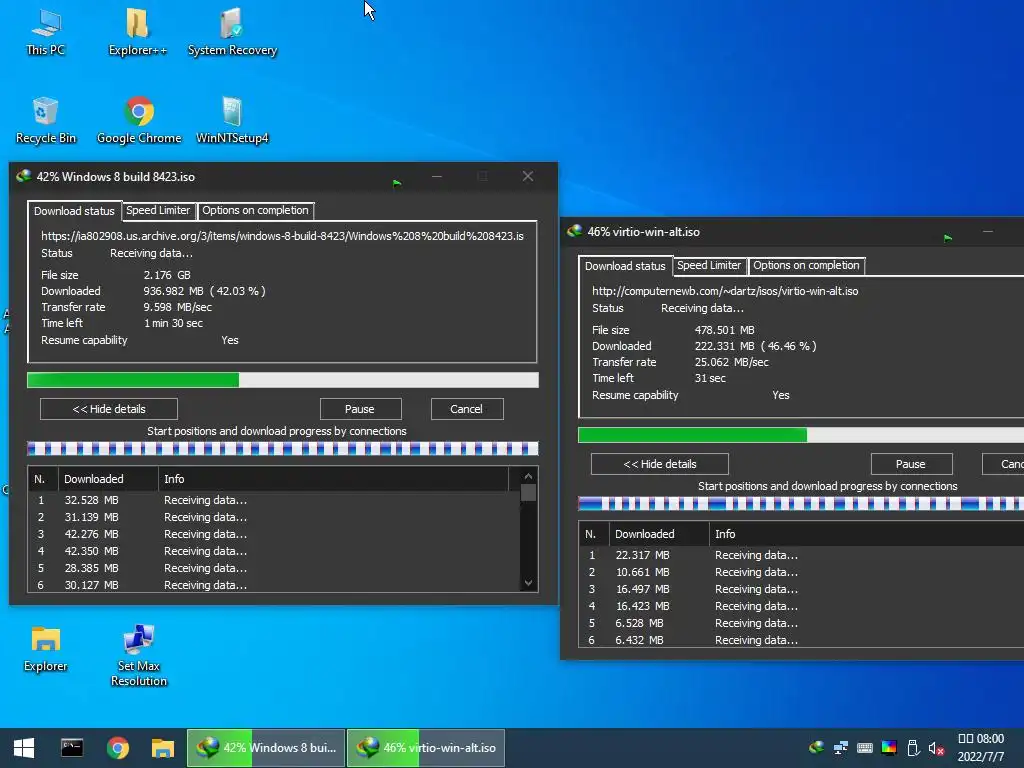Click Downloaded column header in Windows 8 connections list
The width and height of the screenshot is (1024, 768).
click(108, 479)
